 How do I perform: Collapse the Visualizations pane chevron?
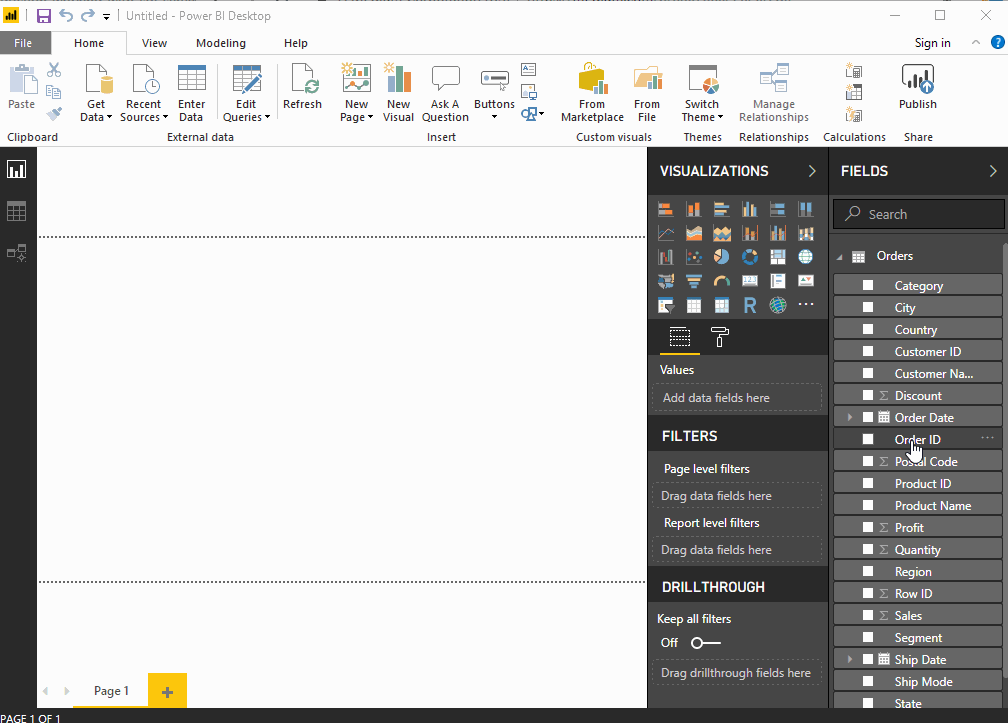point(812,171)
